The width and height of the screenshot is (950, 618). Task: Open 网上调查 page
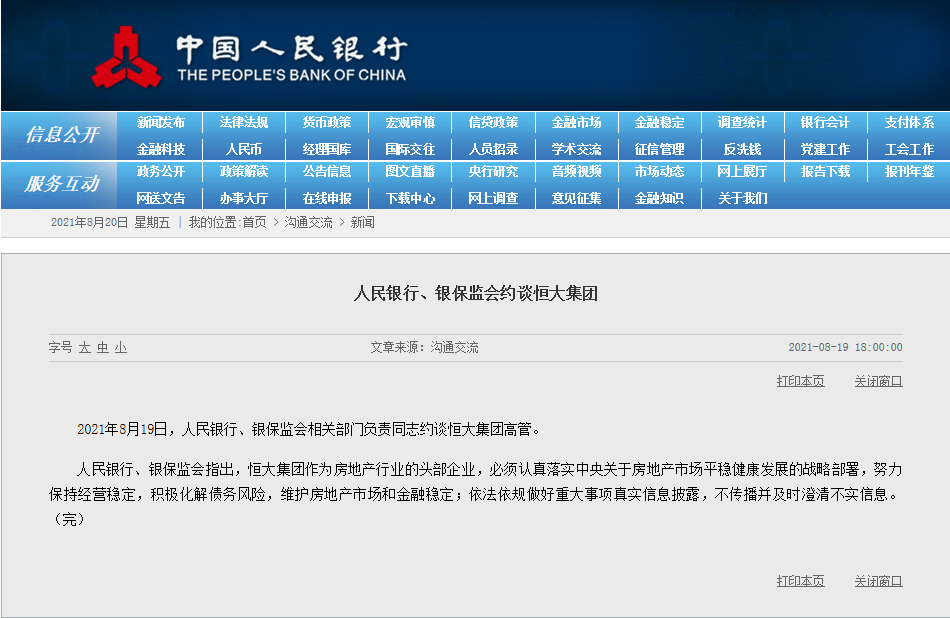click(493, 198)
